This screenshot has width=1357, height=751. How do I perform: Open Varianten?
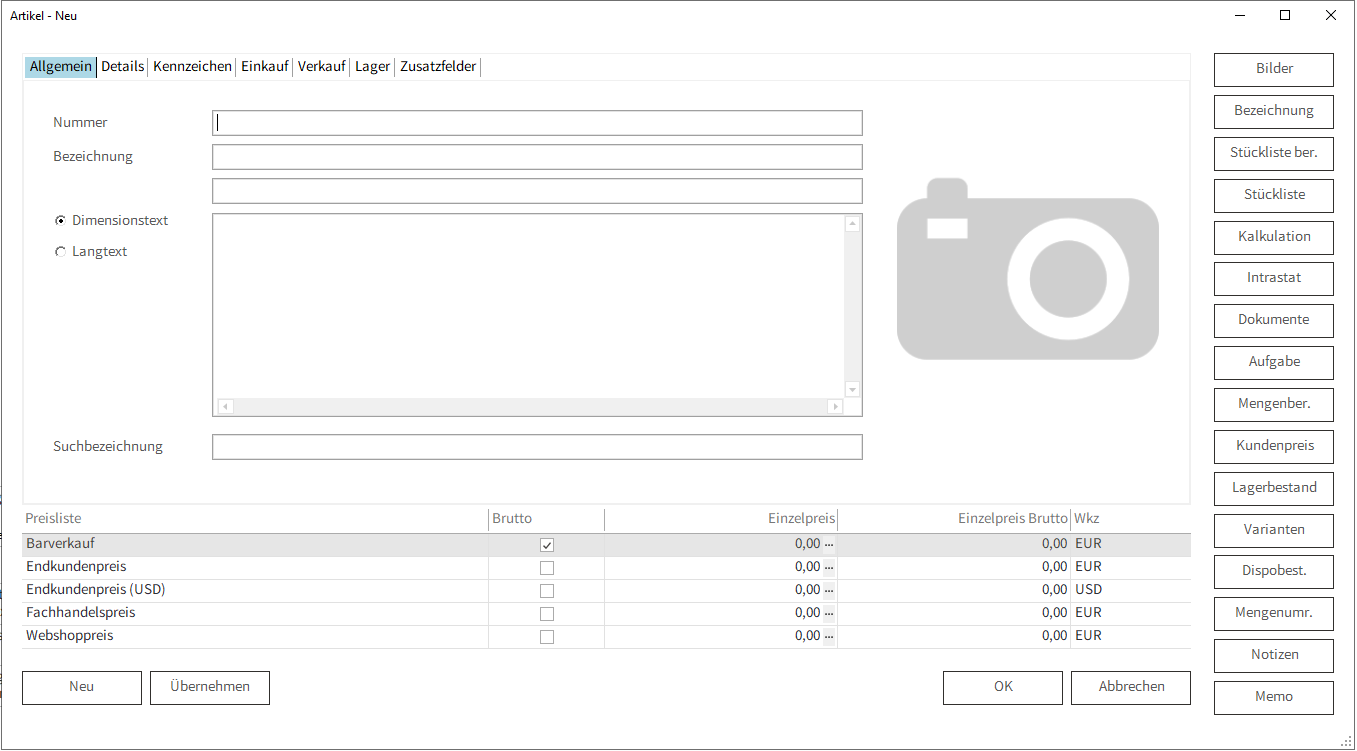[1274, 530]
